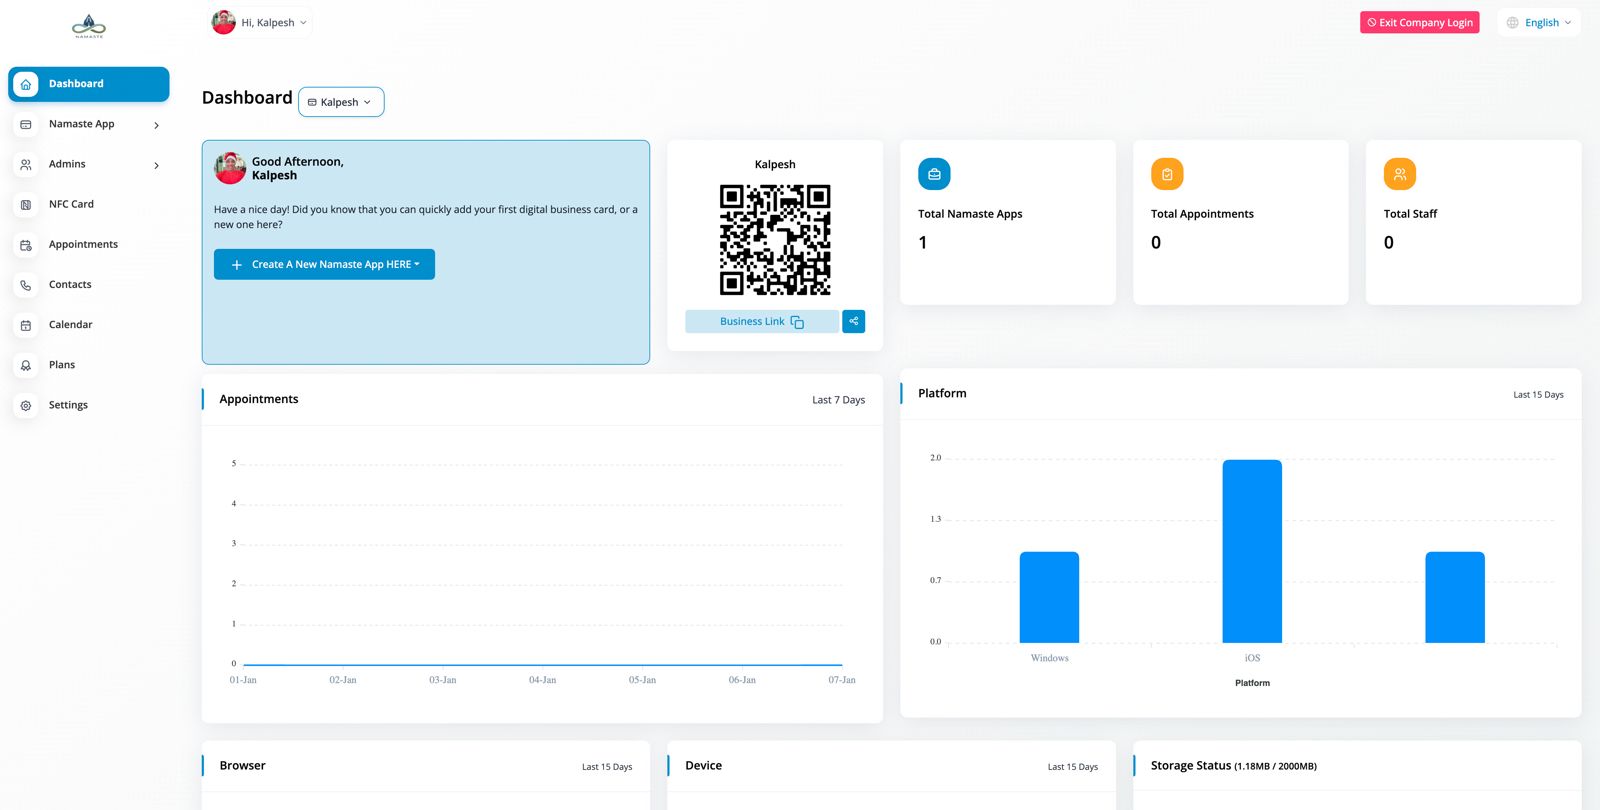Expand the Namaste App submenu chevron
Viewport: 1600px width, 810px height.
click(156, 125)
